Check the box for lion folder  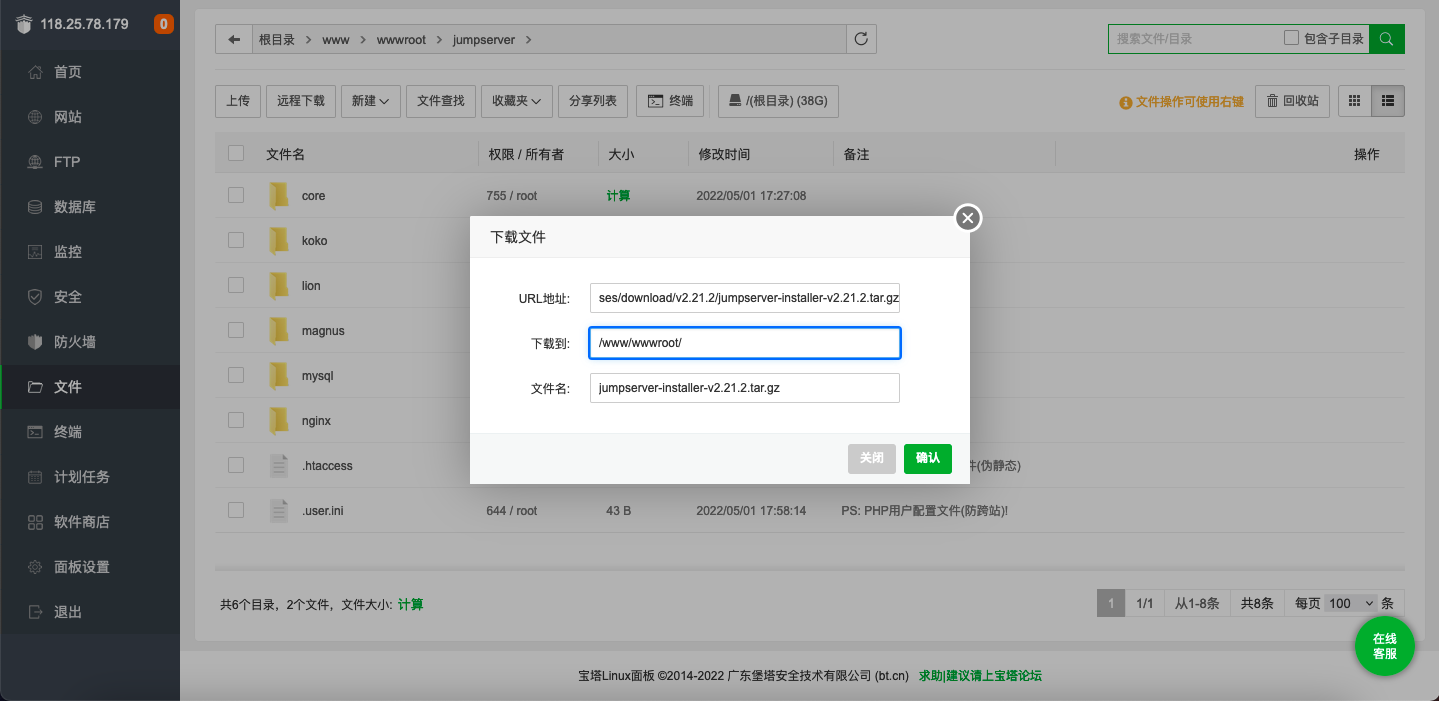tap(236, 285)
